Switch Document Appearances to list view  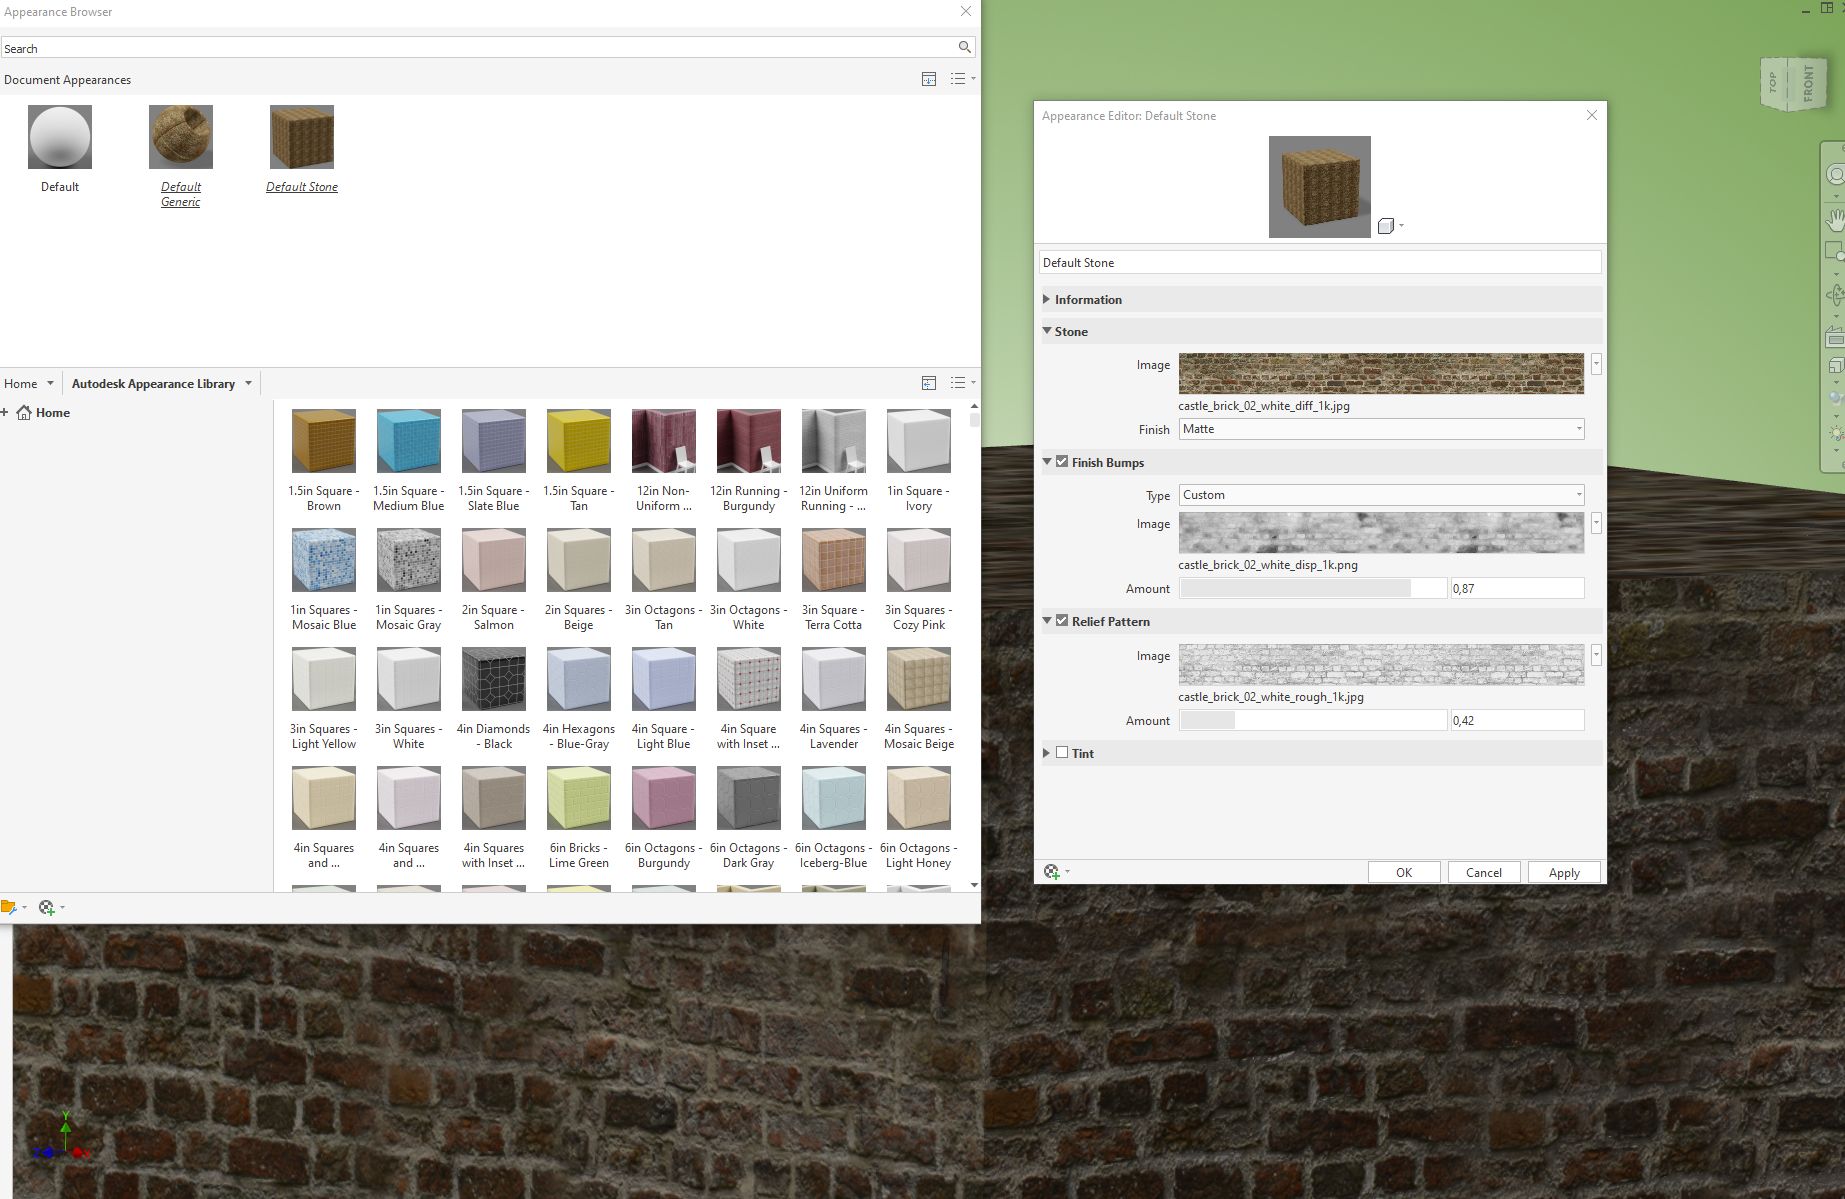pyautogui.click(x=958, y=79)
